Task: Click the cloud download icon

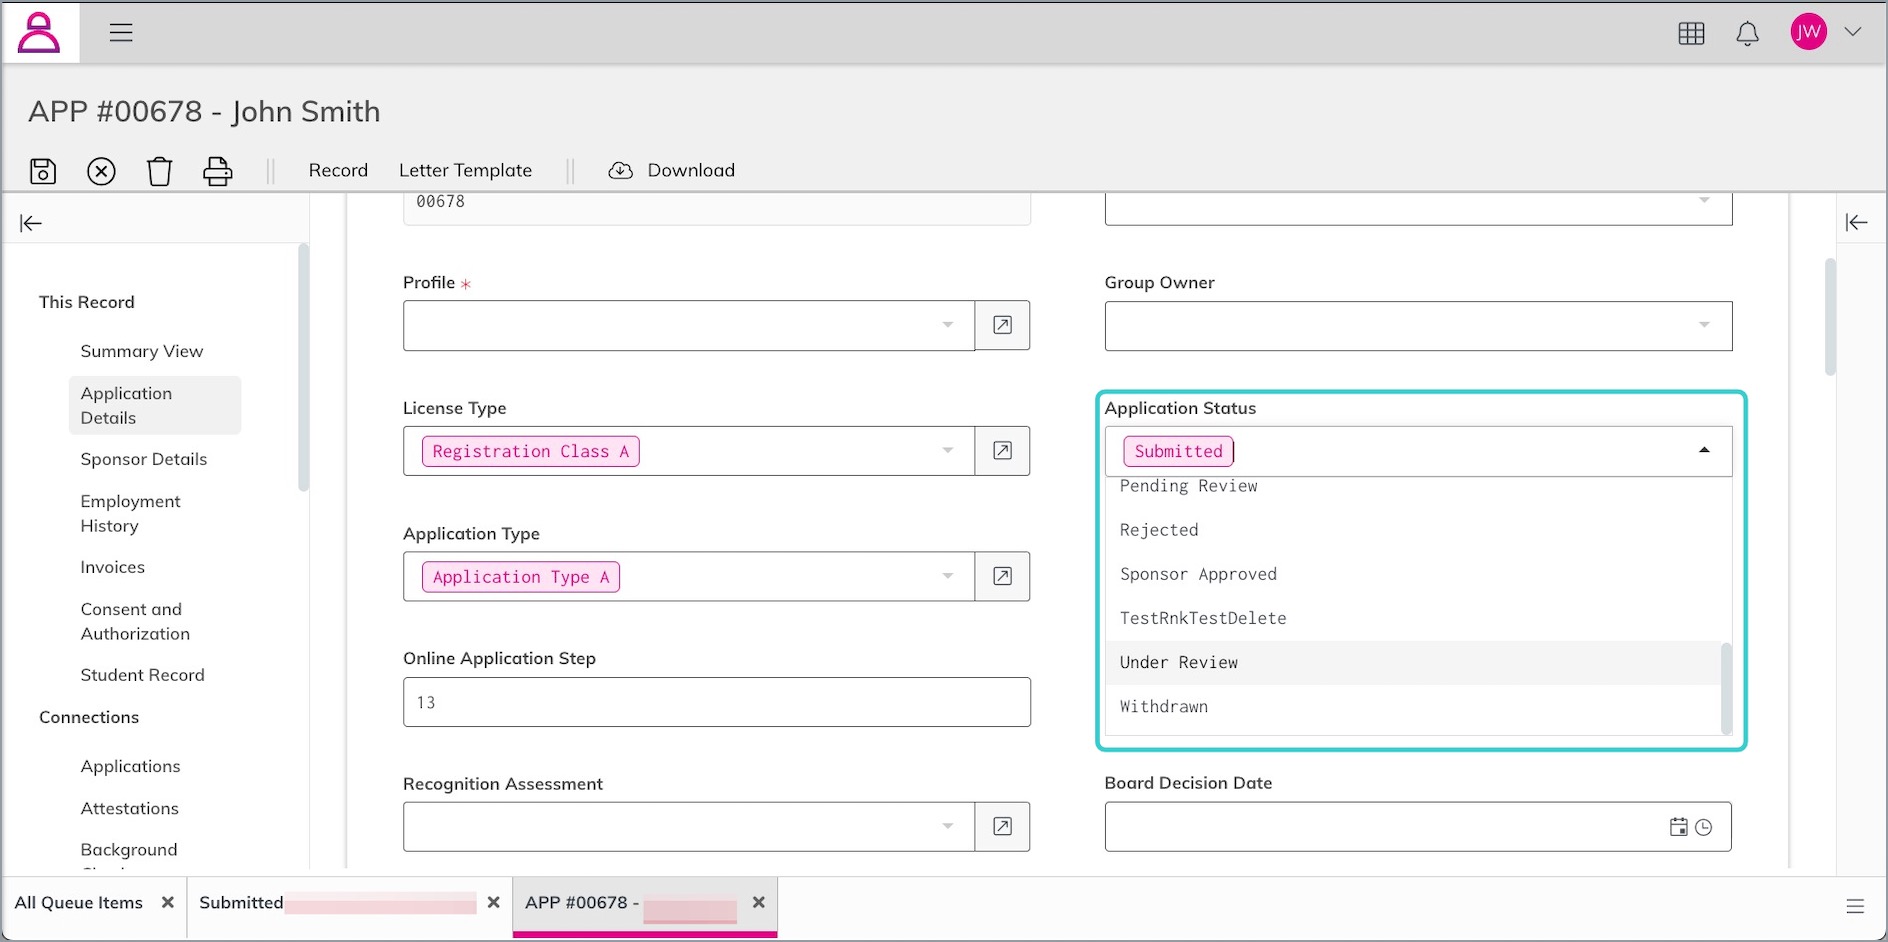Action: click(620, 170)
